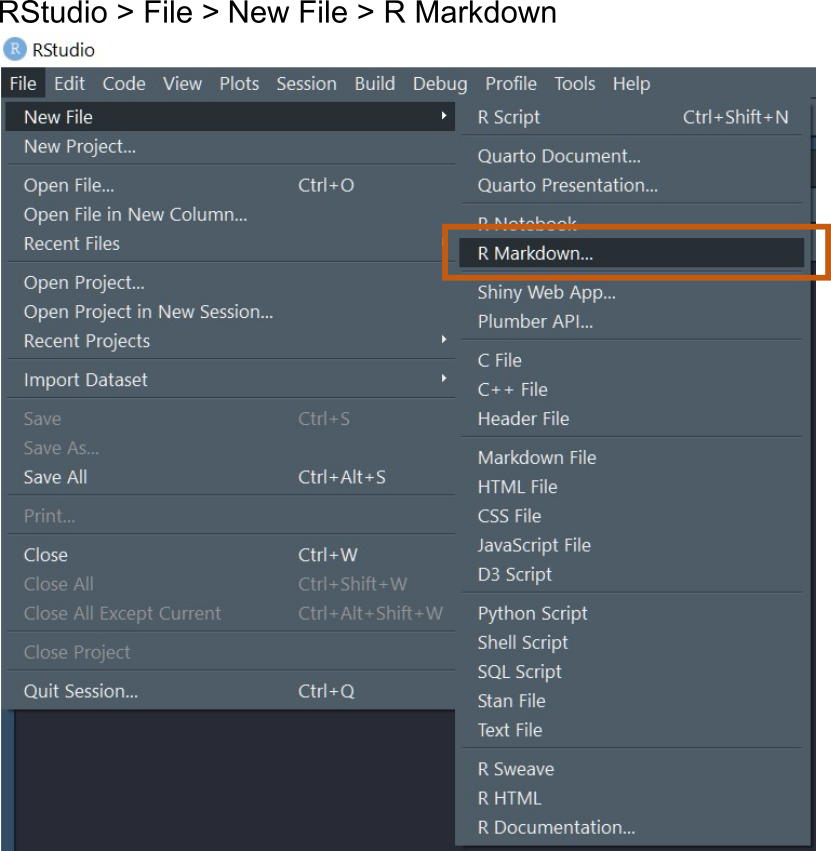Select Open Project in New Session...
Image resolution: width=831 pixels, height=851 pixels.
coord(230,312)
